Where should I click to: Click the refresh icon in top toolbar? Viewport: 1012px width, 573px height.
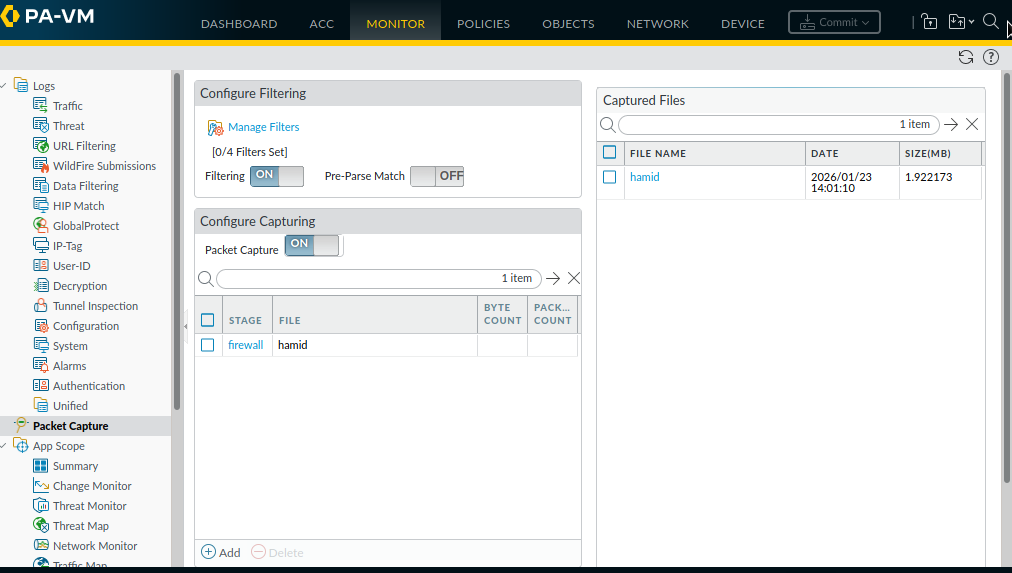tap(965, 57)
